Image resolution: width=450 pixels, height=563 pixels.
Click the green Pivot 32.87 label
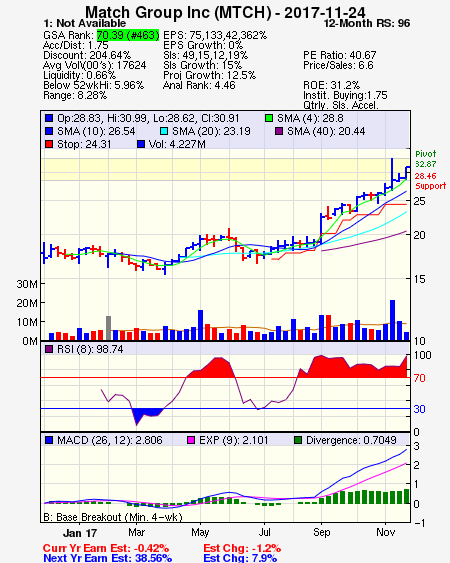pyautogui.click(x=426, y=159)
